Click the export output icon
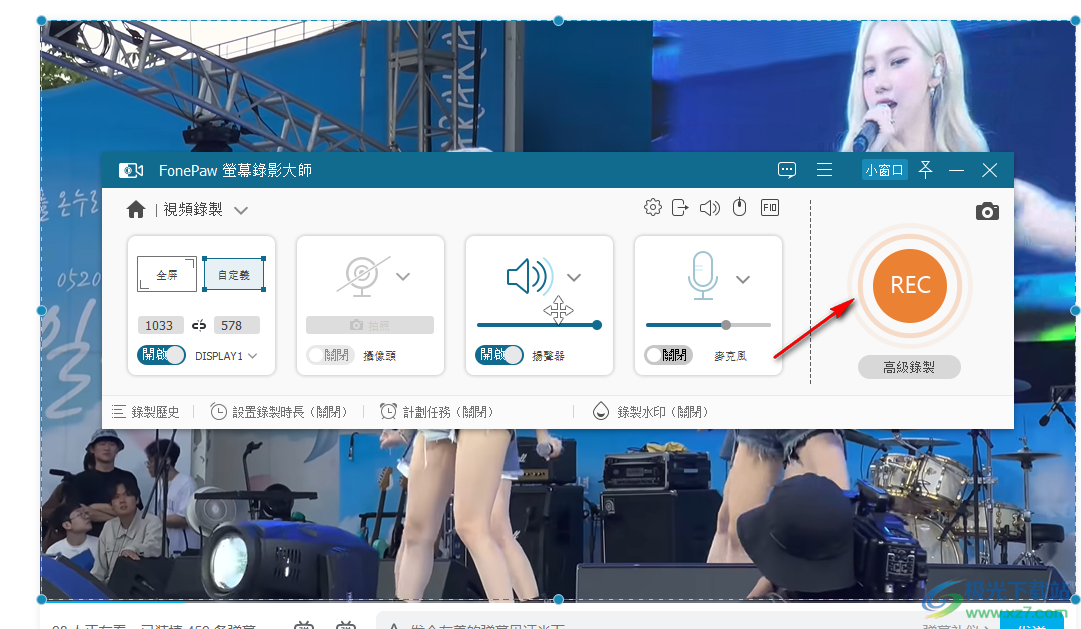1081x629 pixels. (680, 207)
